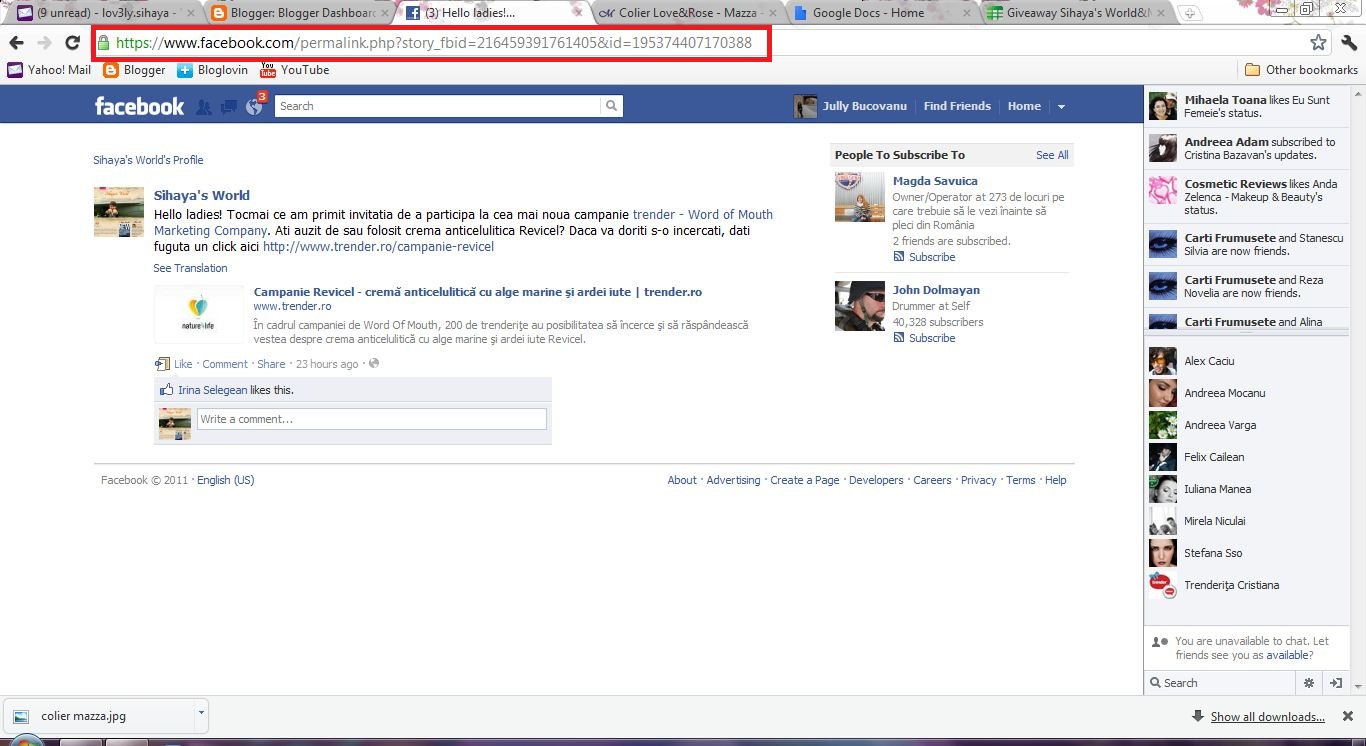The width and height of the screenshot is (1366, 746).
Task: Open the trender.ro/campanie-revicel URL
Action: click(x=378, y=246)
